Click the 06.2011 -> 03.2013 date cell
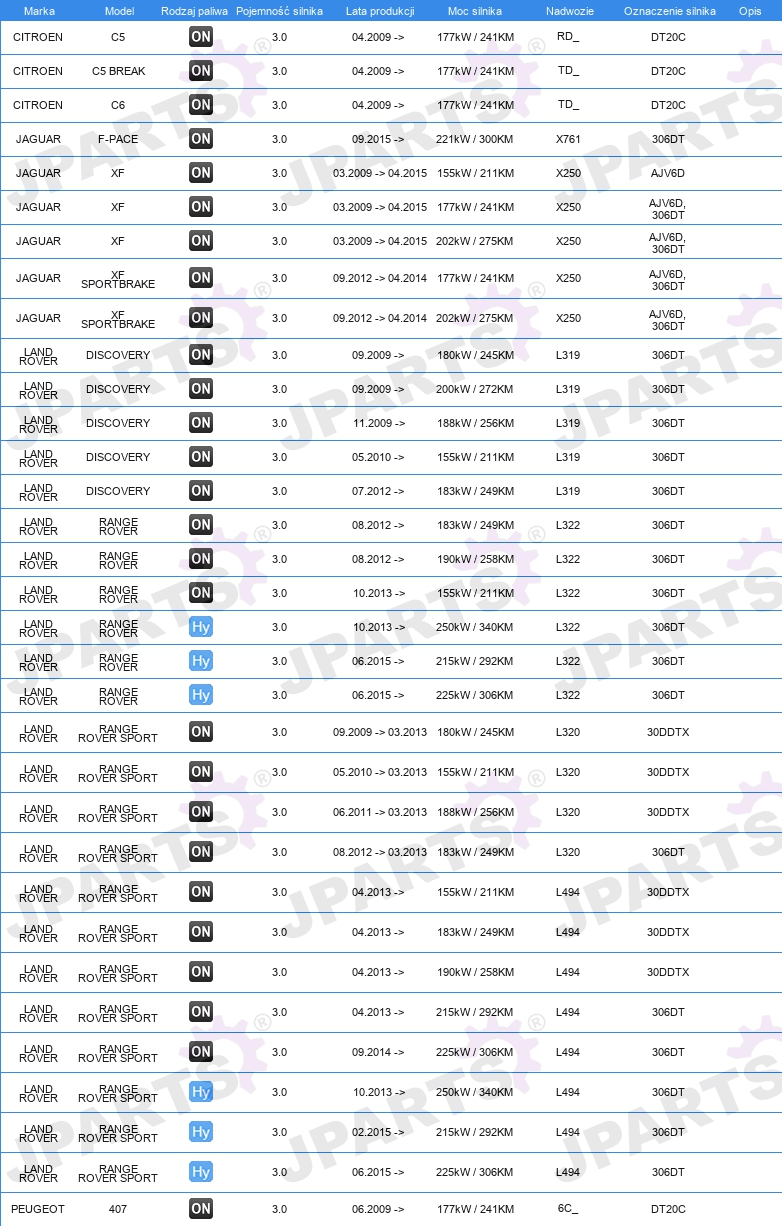 coord(380,812)
